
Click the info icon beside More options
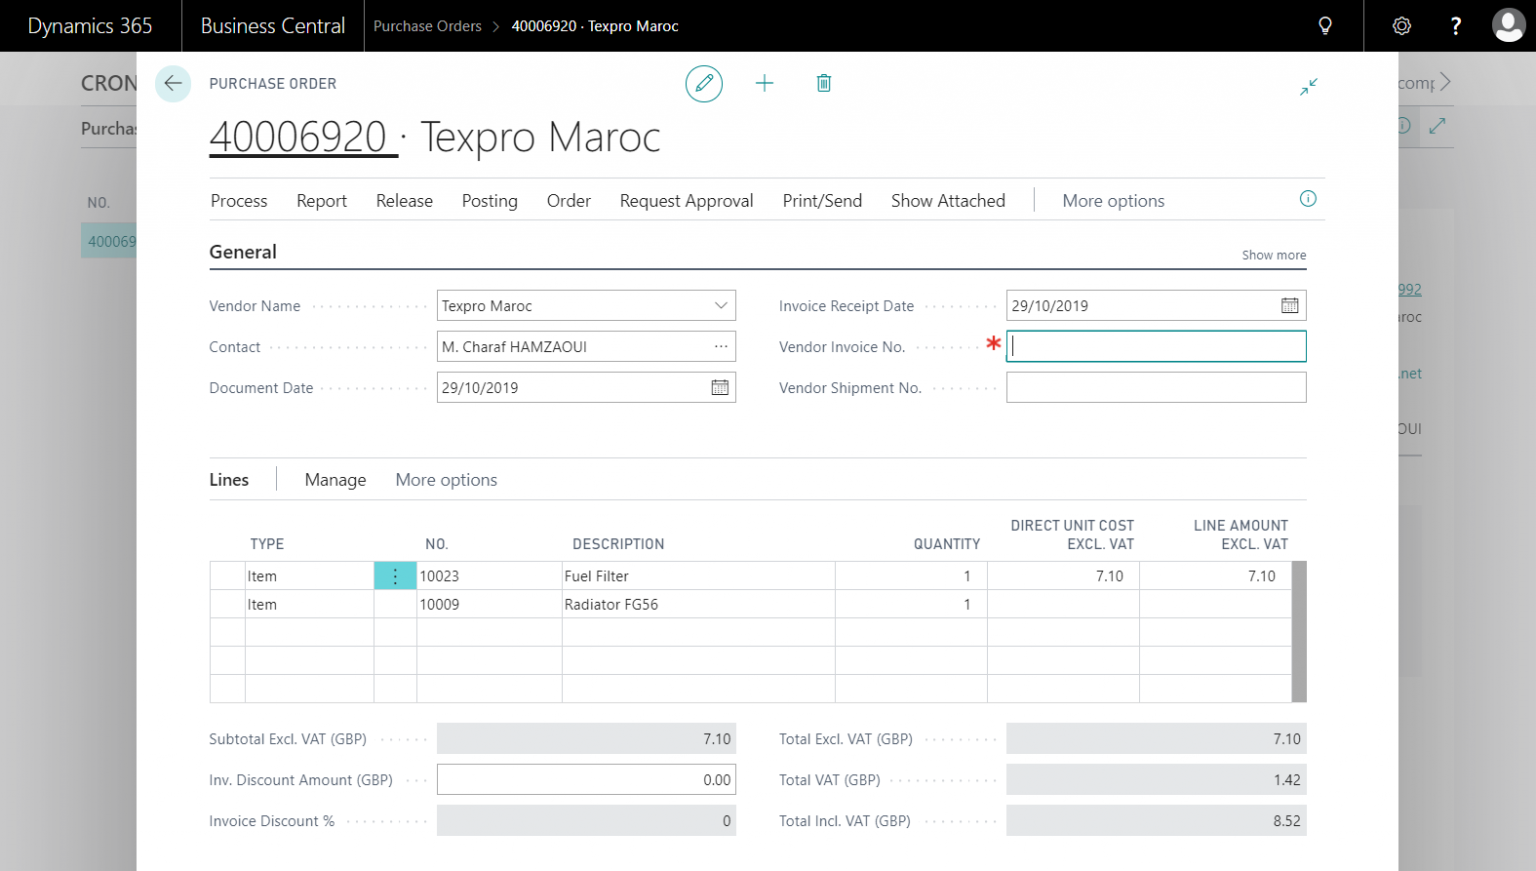1308,199
